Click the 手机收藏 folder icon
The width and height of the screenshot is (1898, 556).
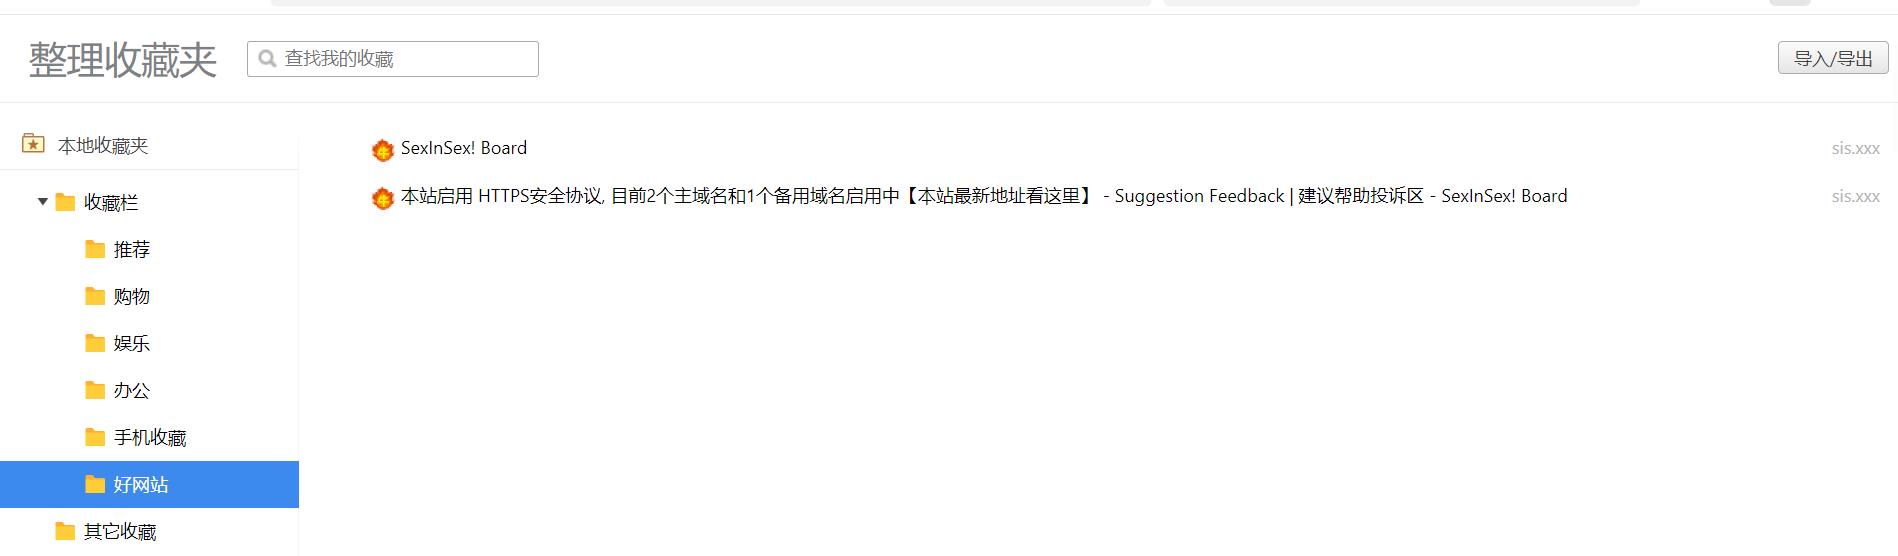(95, 437)
